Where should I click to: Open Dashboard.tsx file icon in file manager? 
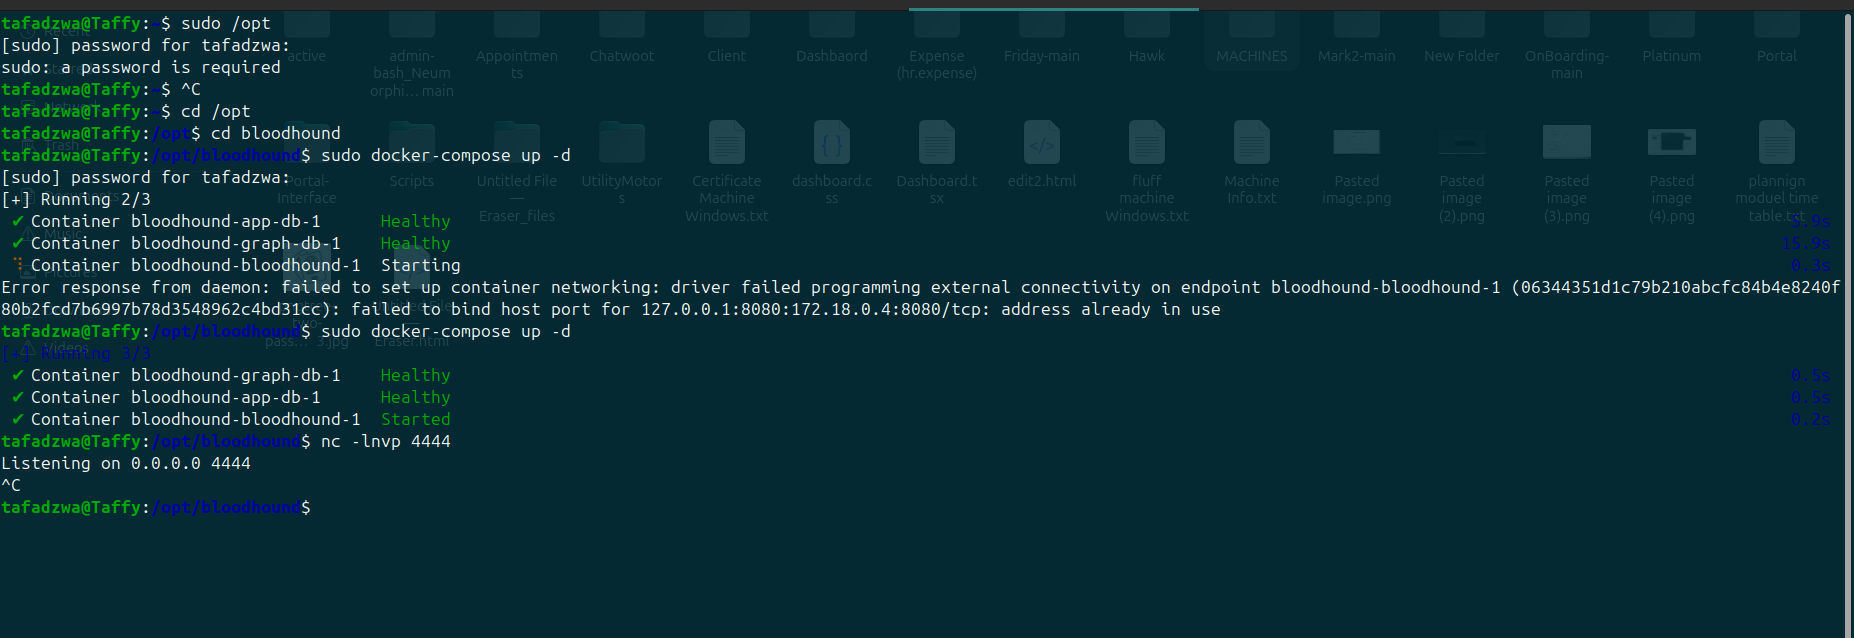pos(937,142)
